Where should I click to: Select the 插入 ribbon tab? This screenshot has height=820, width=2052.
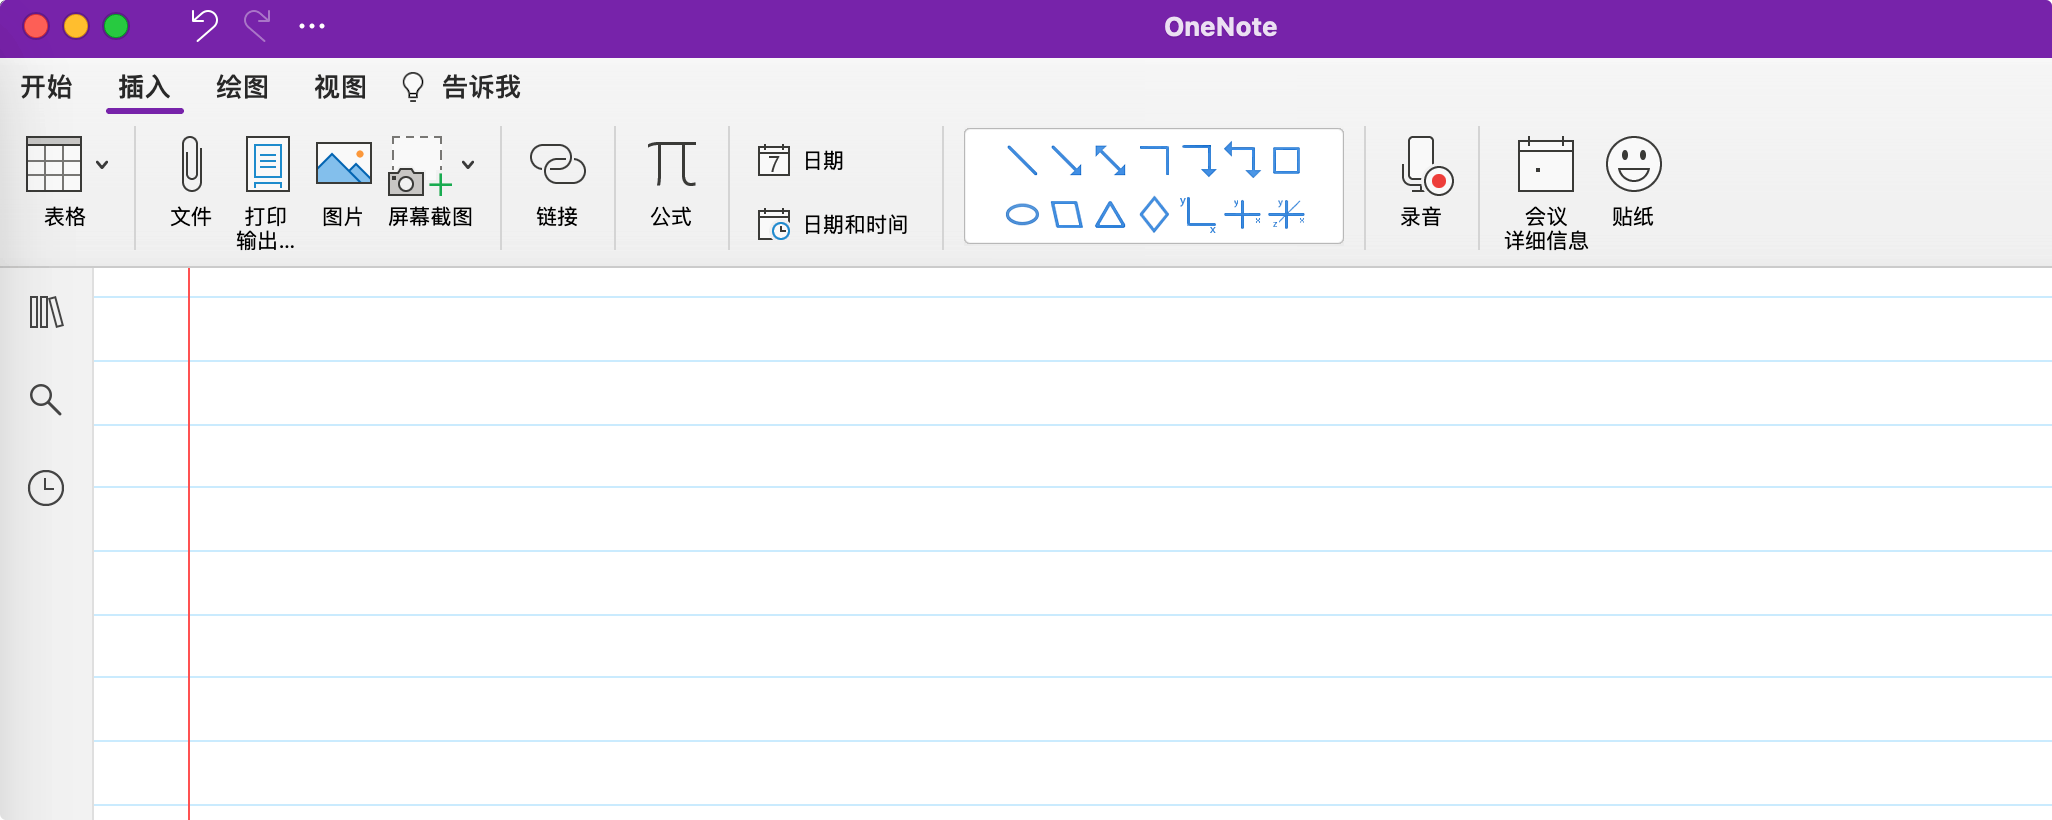(x=144, y=87)
